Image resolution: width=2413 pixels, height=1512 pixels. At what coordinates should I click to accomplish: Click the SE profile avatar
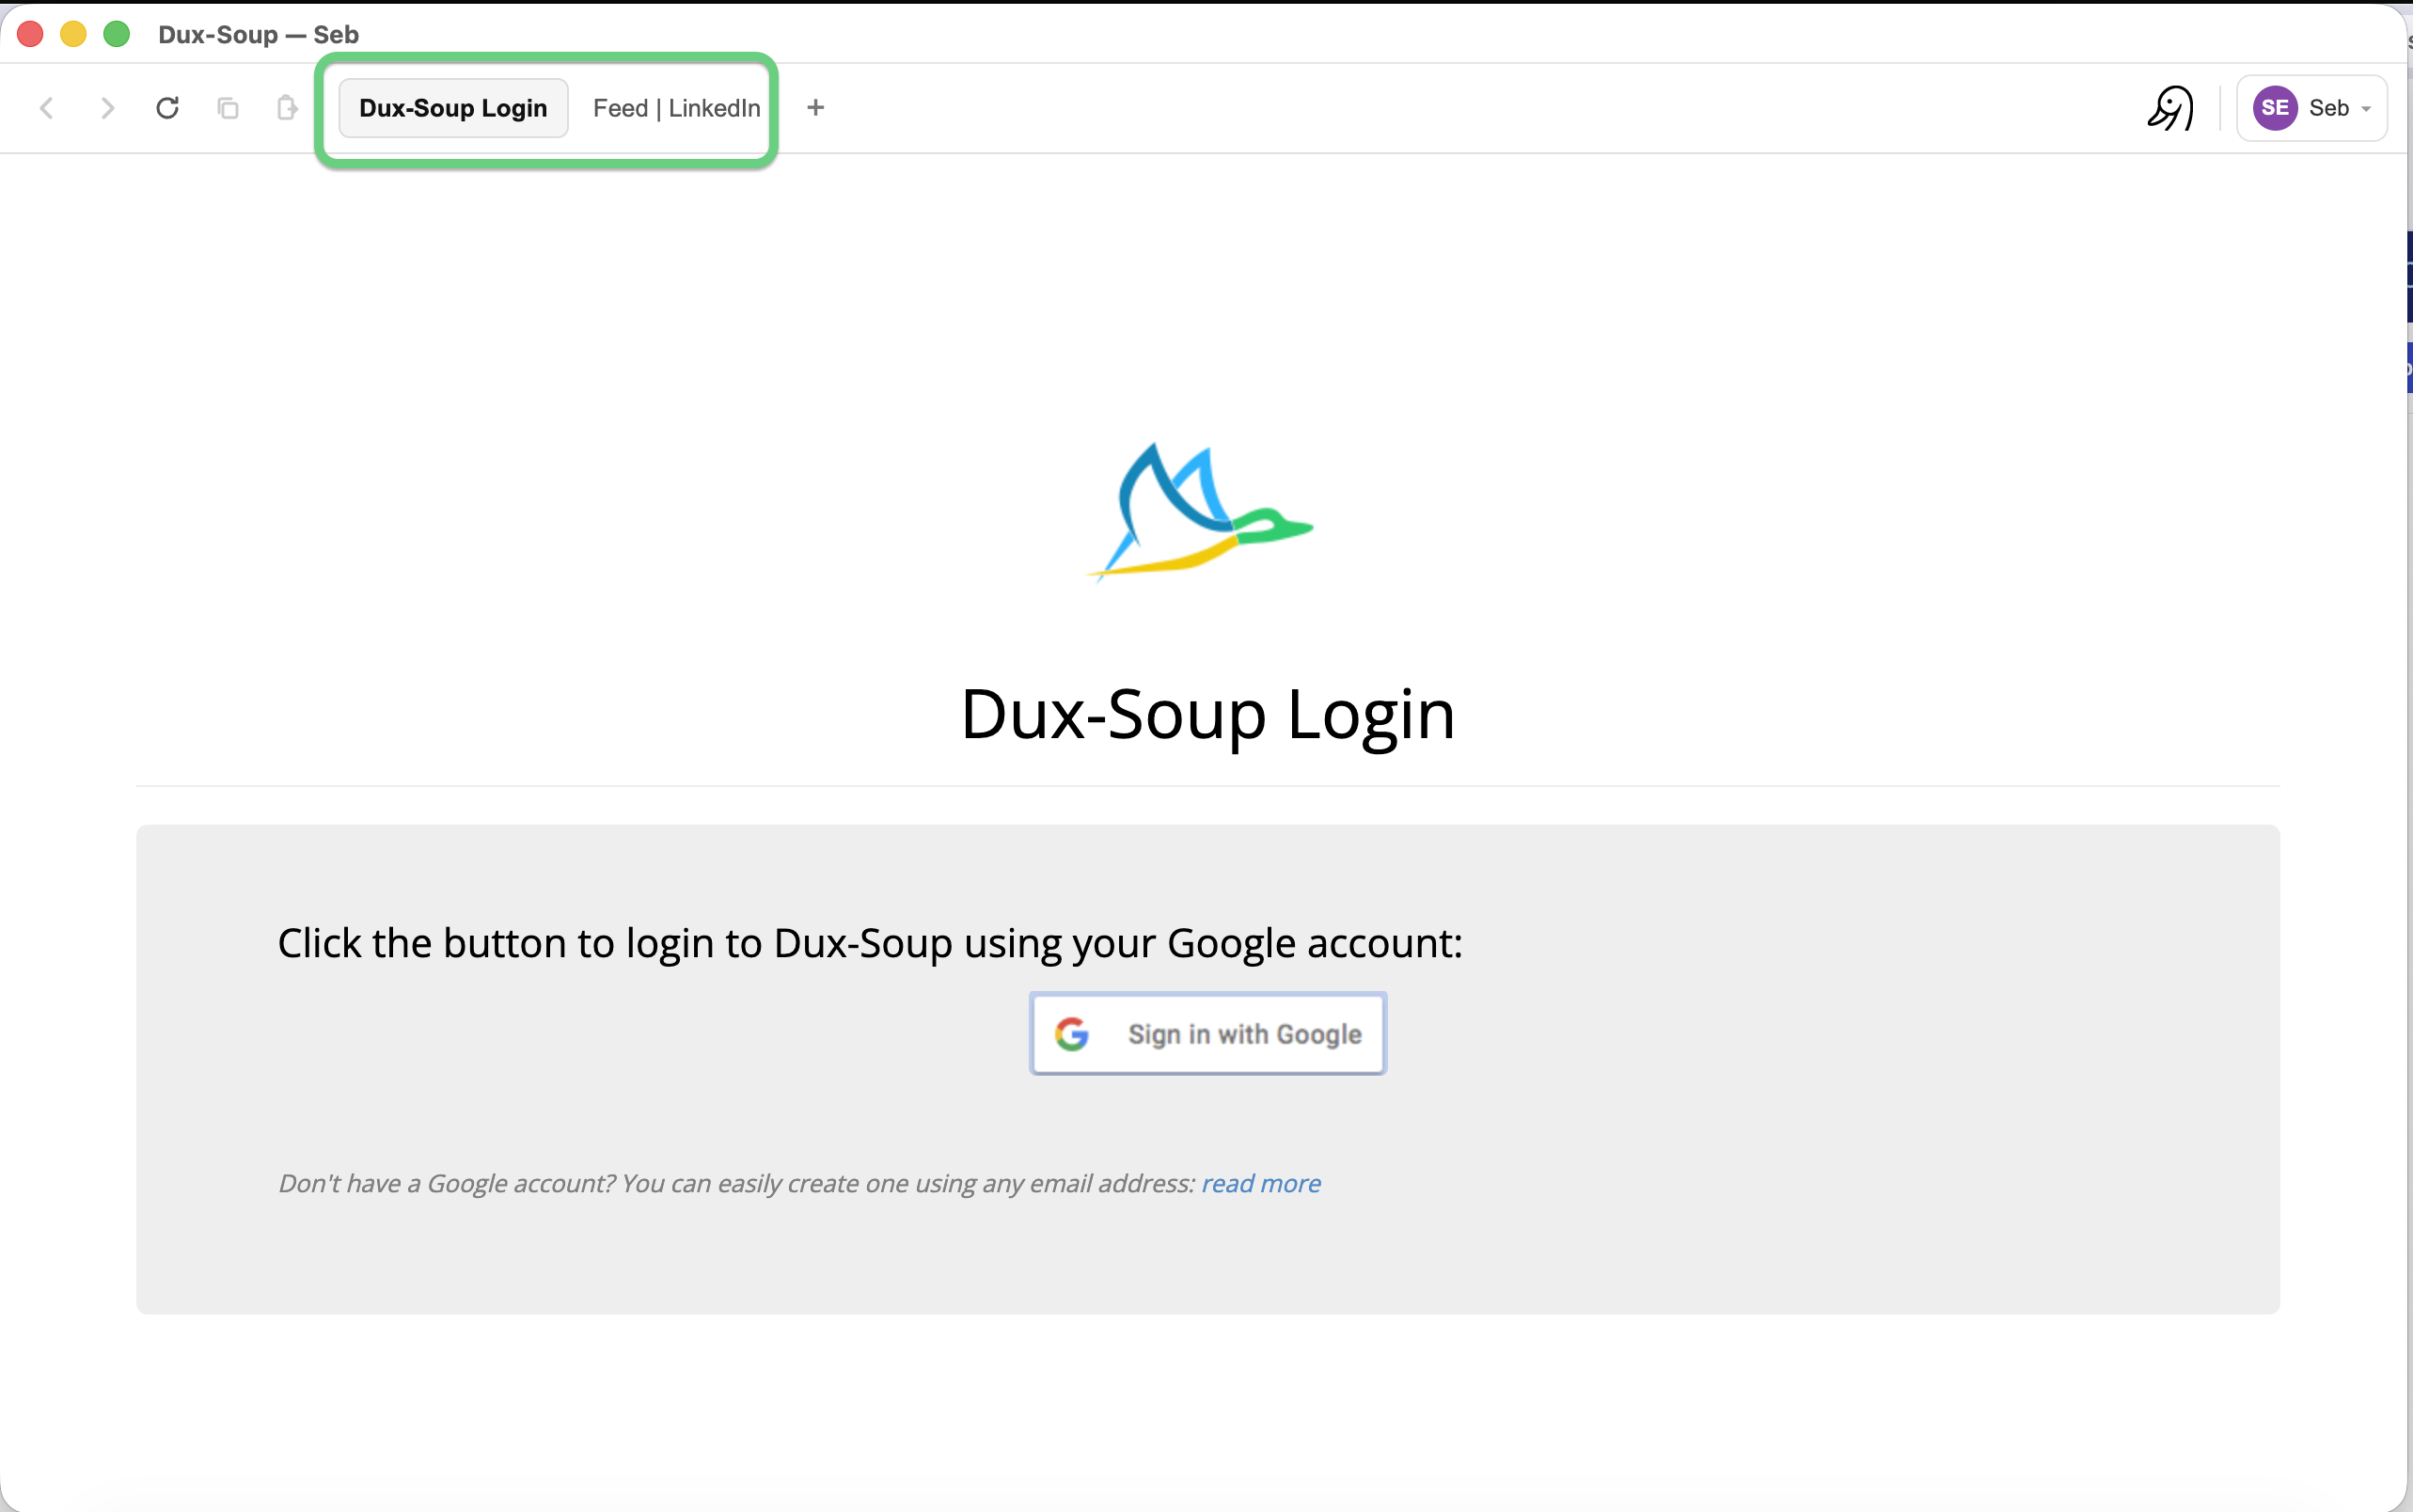tap(2275, 108)
